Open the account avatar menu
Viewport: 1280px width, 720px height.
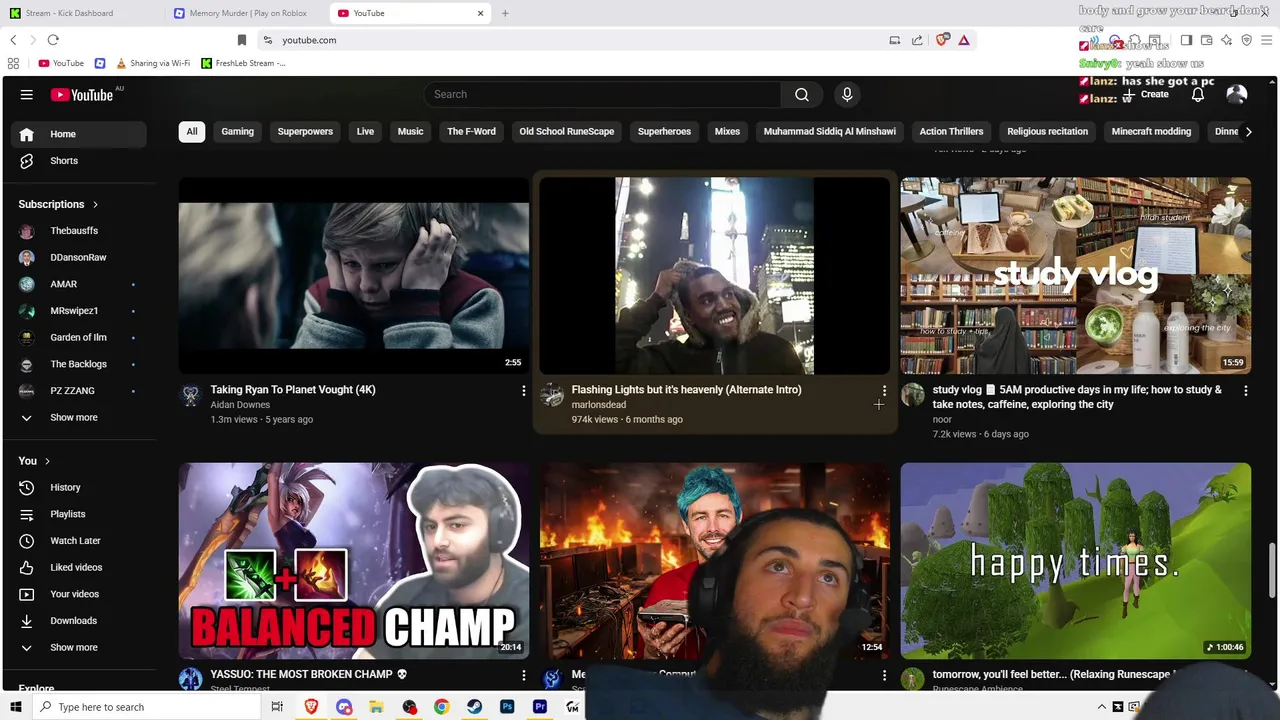[x=1236, y=94]
